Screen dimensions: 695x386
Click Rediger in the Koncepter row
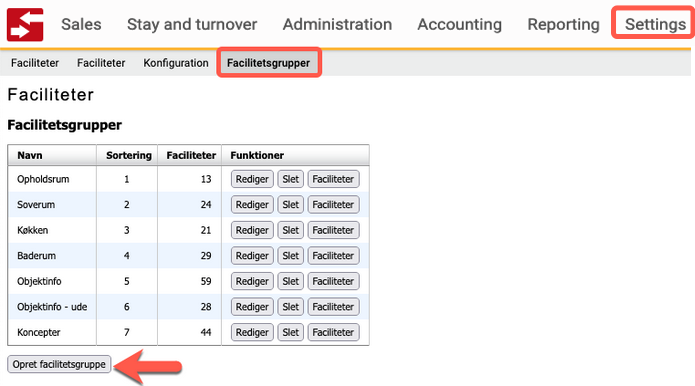click(252, 332)
